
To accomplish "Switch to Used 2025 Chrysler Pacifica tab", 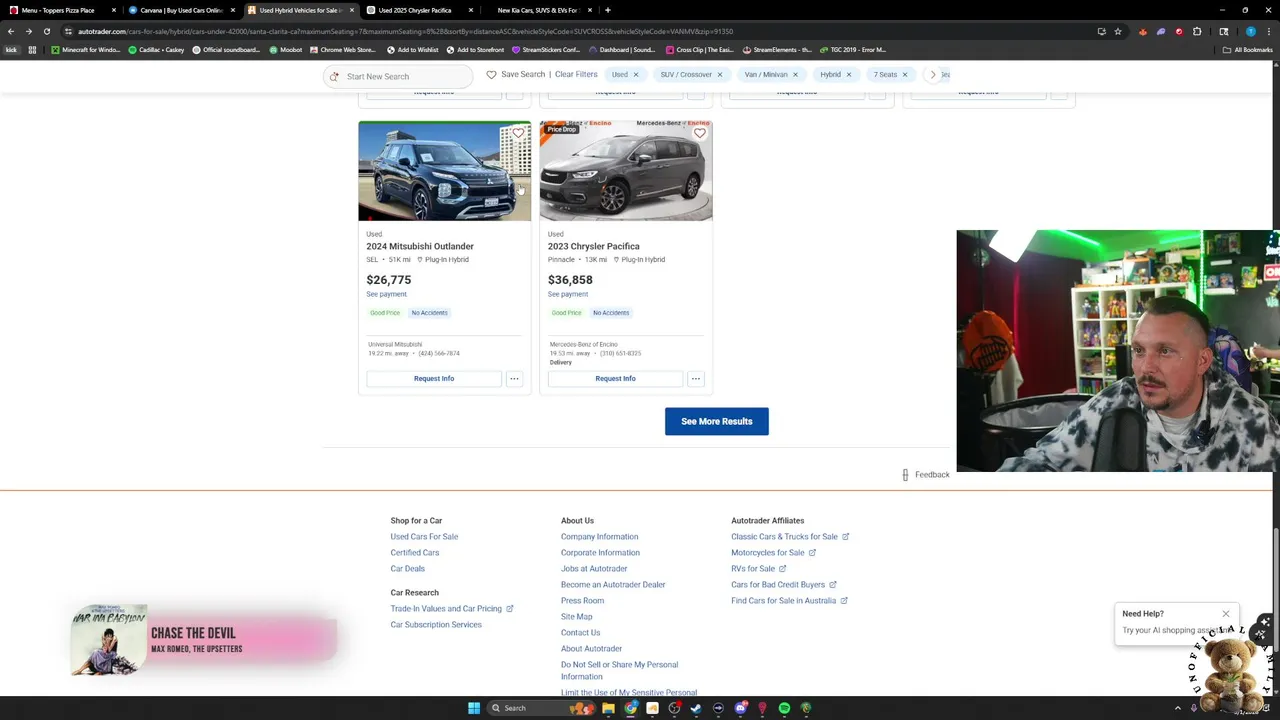I will 418,10.
